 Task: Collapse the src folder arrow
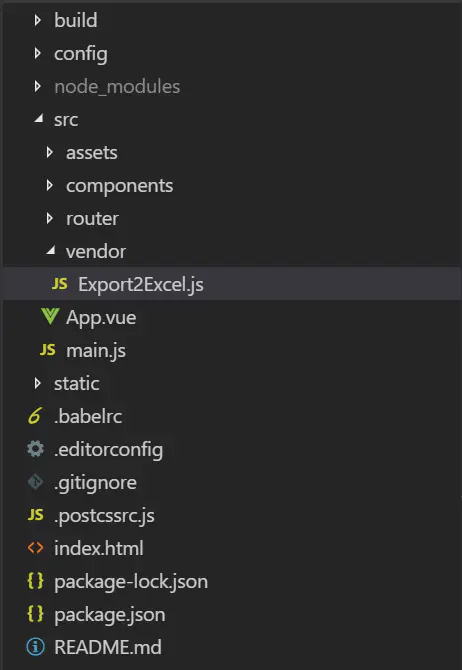click(38, 119)
